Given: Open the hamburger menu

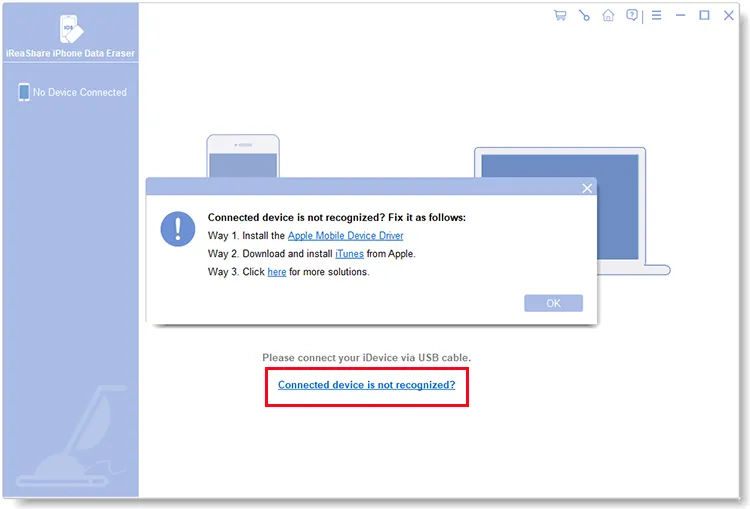Looking at the screenshot, I should (656, 15).
